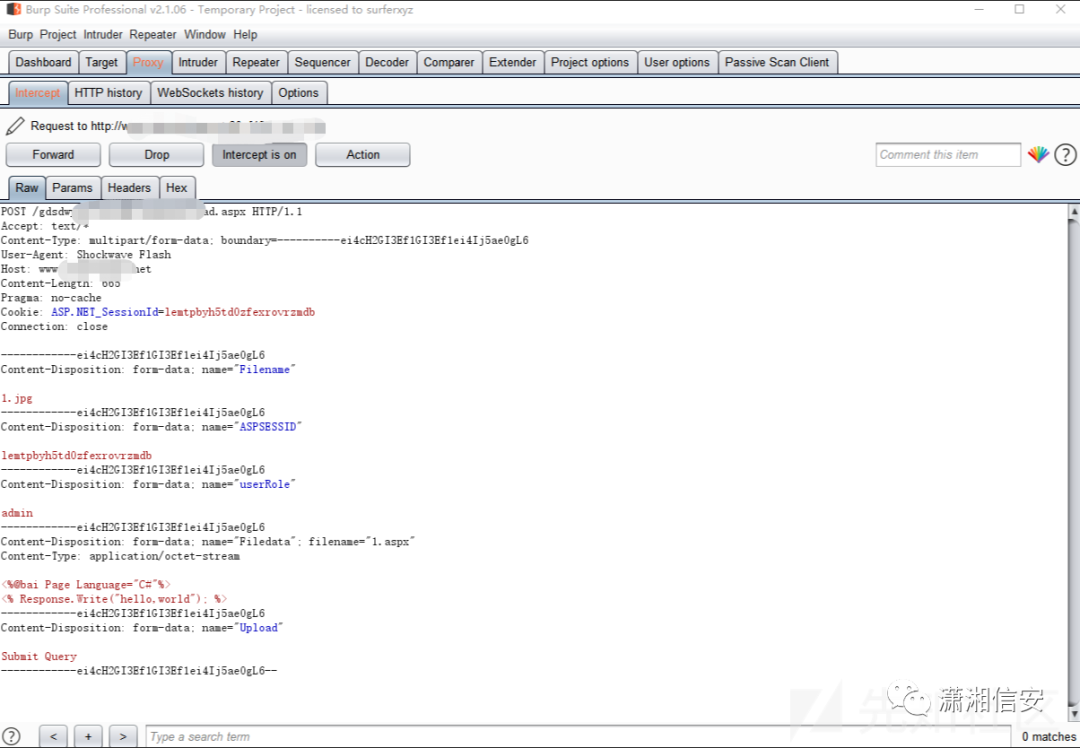This screenshot has height=748, width=1080.
Task: Click the next match arrow button
Action: [123, 736]
